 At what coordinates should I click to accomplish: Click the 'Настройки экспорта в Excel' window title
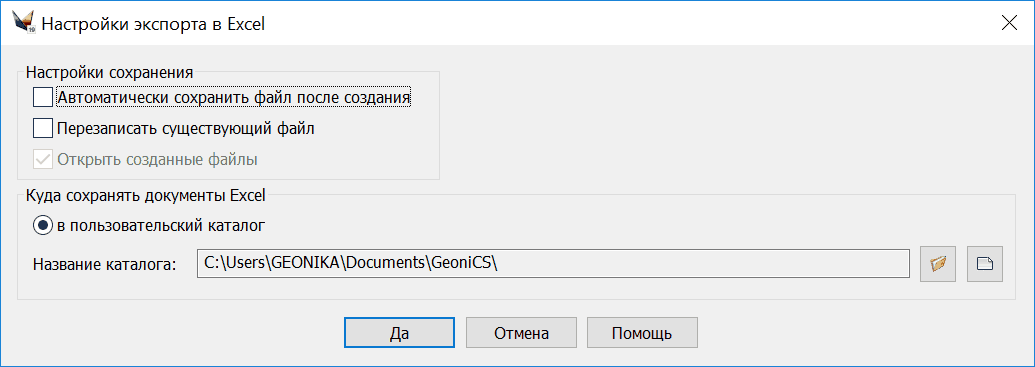coord(153,24)
